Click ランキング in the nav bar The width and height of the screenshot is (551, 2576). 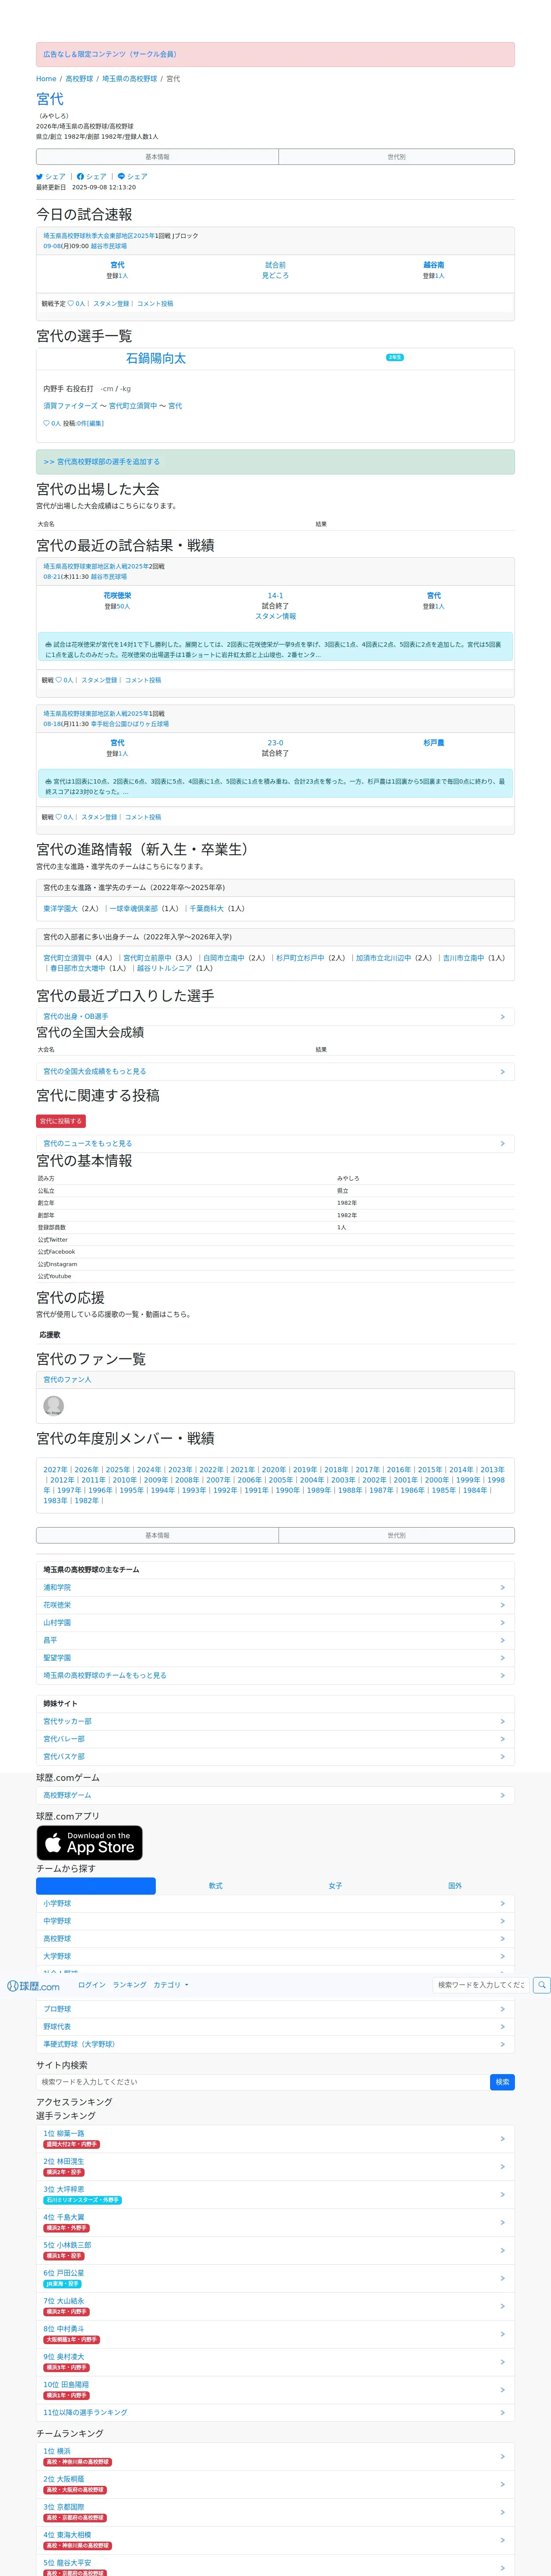(x=129, y=1985)
